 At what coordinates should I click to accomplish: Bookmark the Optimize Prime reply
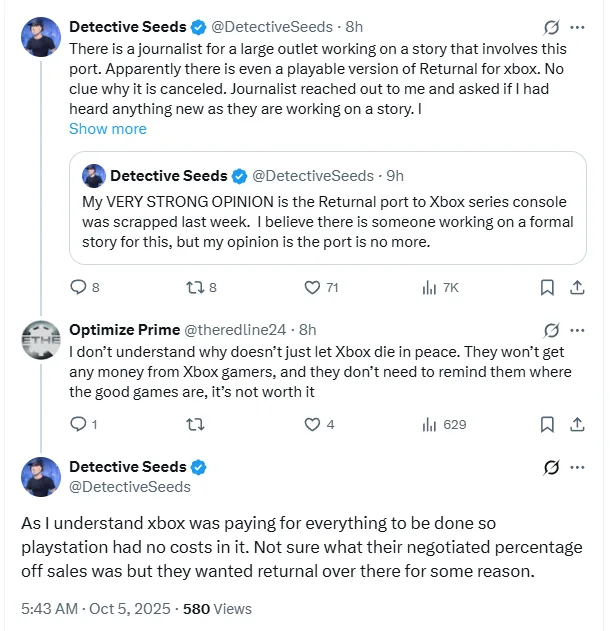pyautogui.click(x=547, y=424)
